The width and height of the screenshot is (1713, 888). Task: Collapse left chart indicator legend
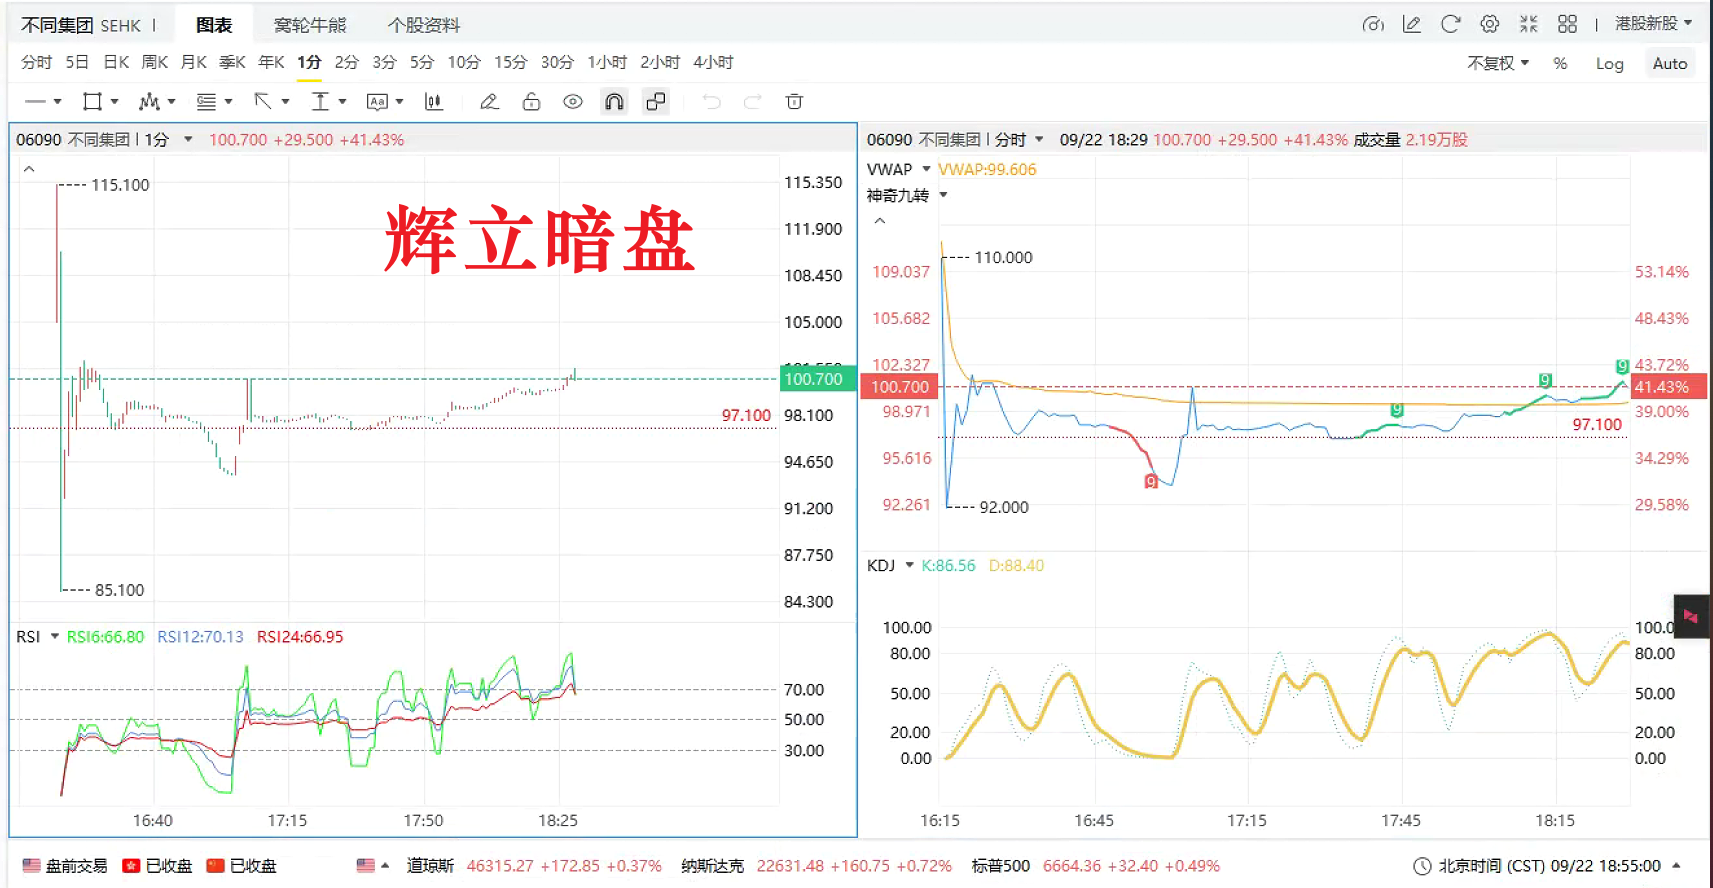pyautogui.click(x=30, y=169)
